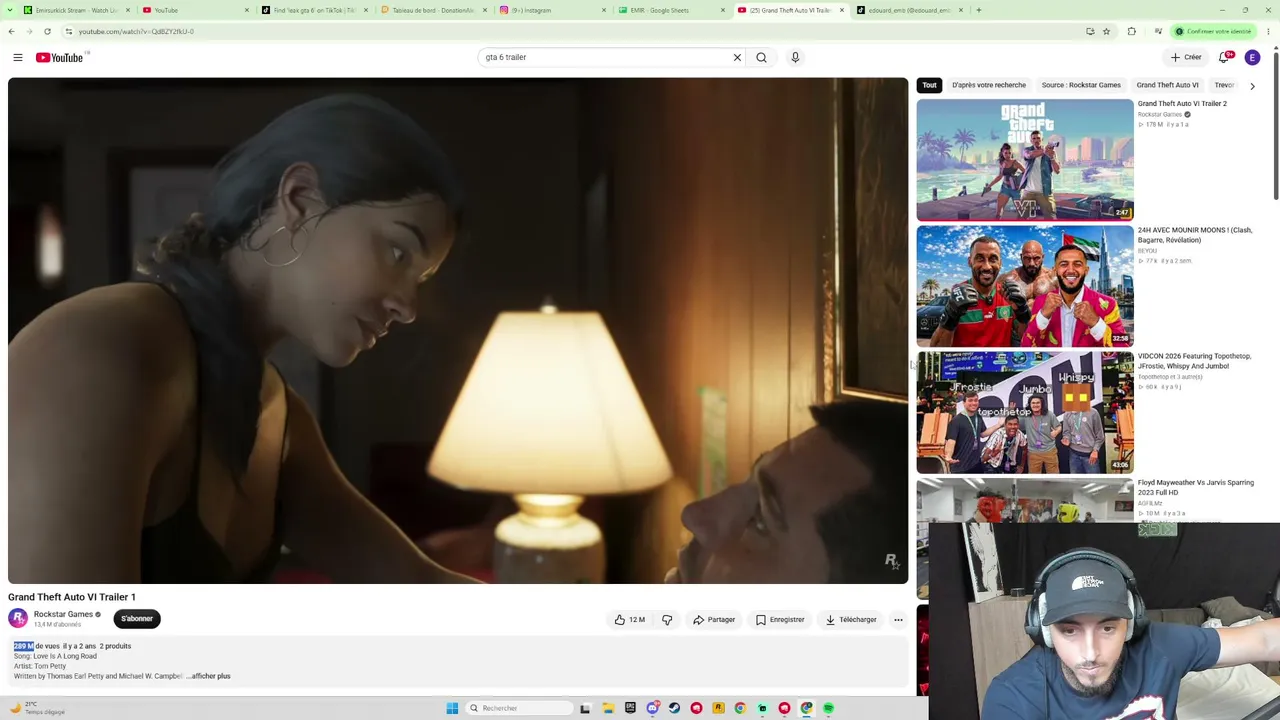Click the Partager share button

[714, 619]
